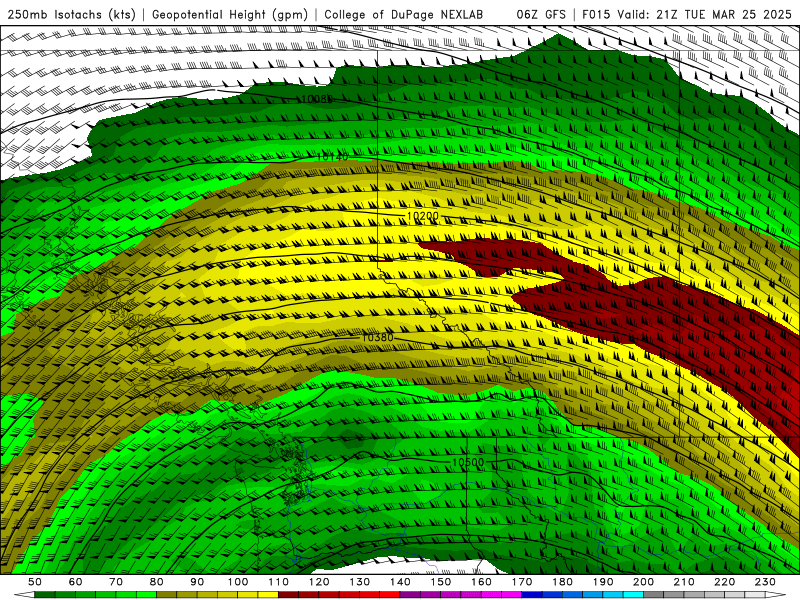The height and width of the screenshot is (600, 800).
Task: Click the 130 label on the color scale
Action: (x=360, y=582)
